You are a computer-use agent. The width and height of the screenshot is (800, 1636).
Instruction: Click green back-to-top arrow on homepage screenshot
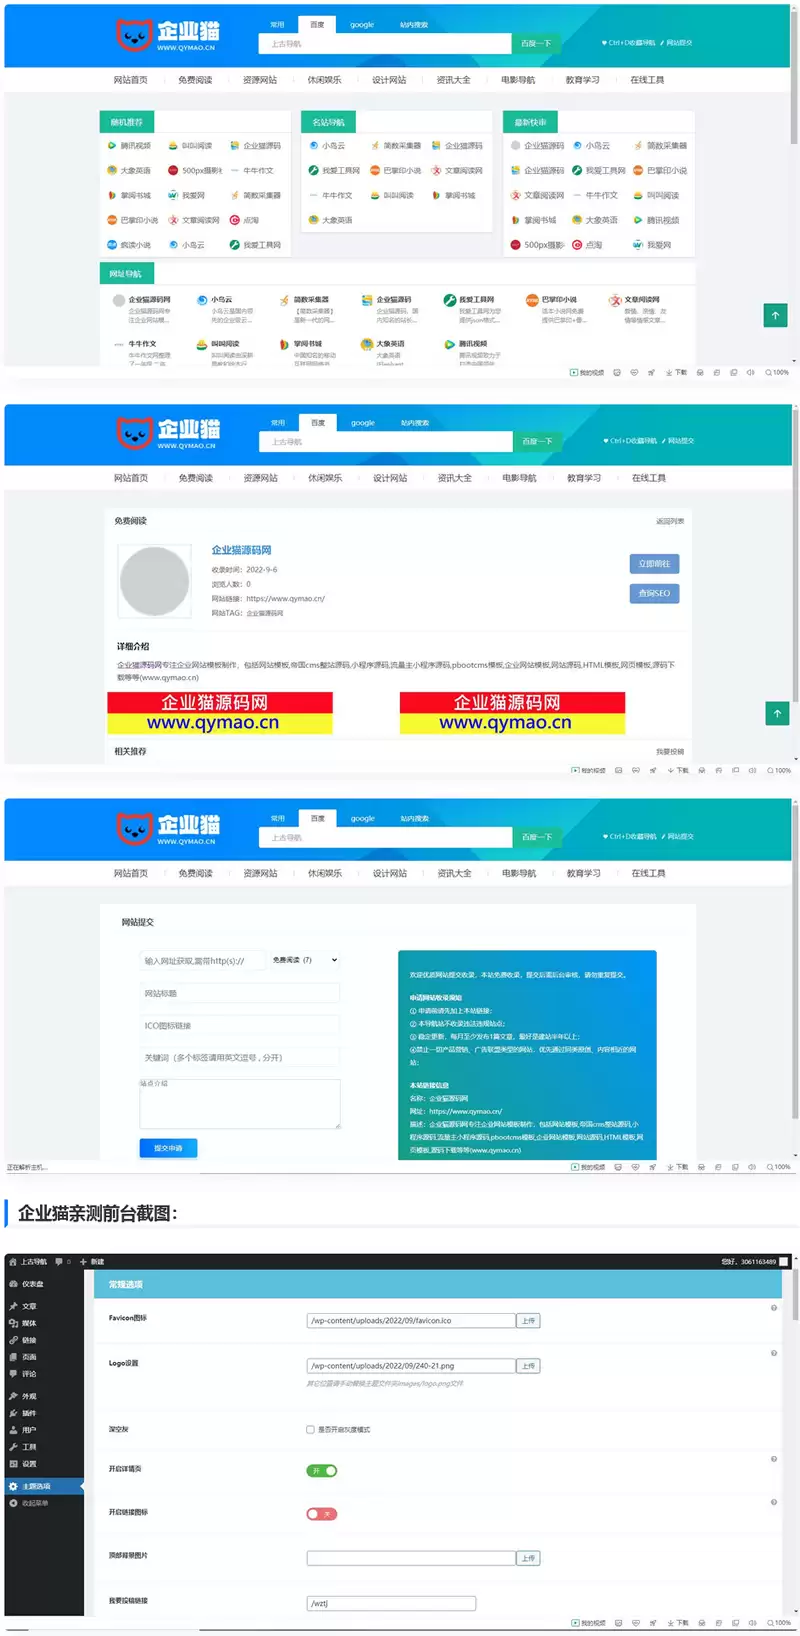775,316
